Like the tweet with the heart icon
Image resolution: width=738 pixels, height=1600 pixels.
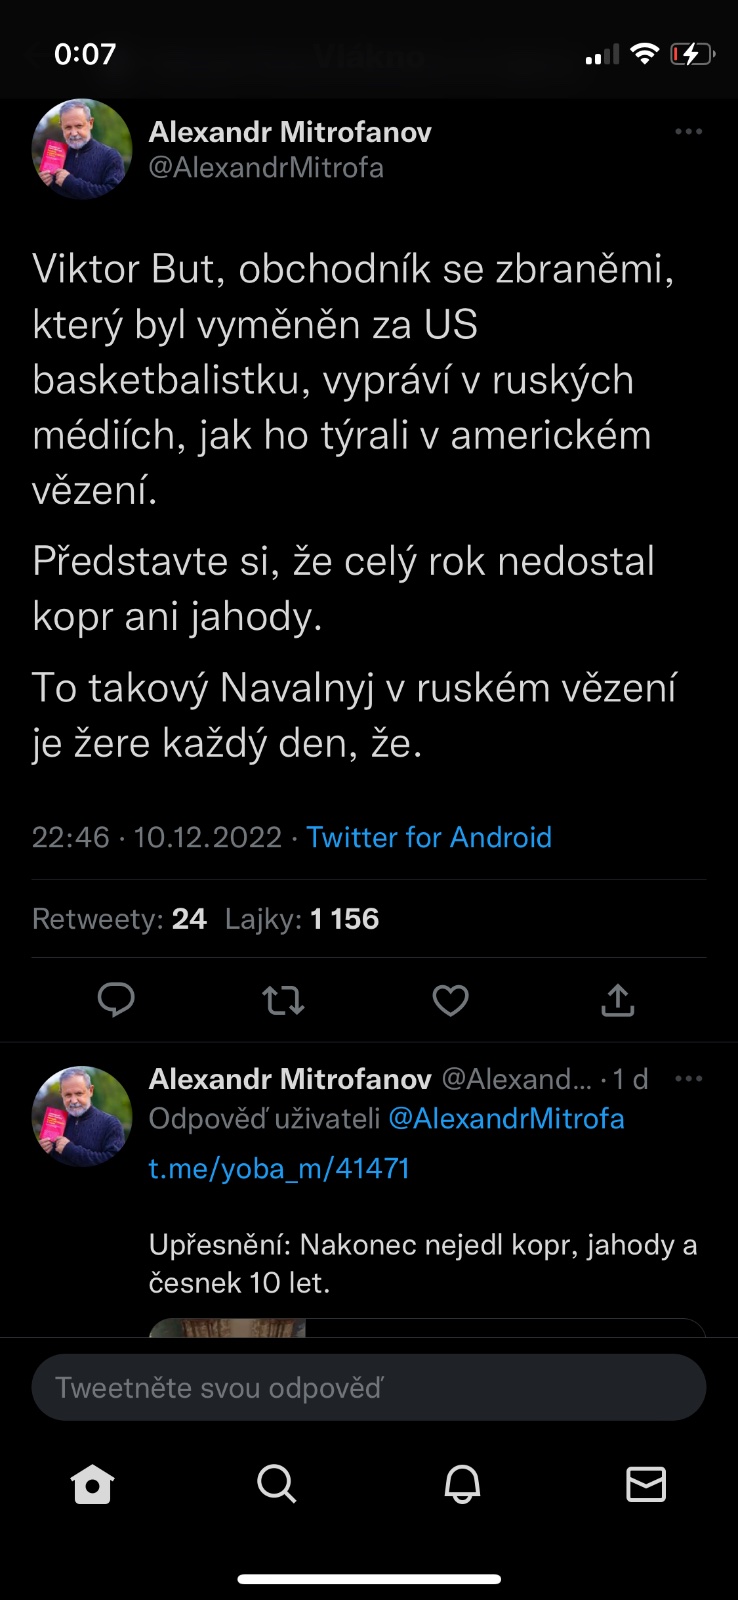pyautogui.click(x=450, y=999)
